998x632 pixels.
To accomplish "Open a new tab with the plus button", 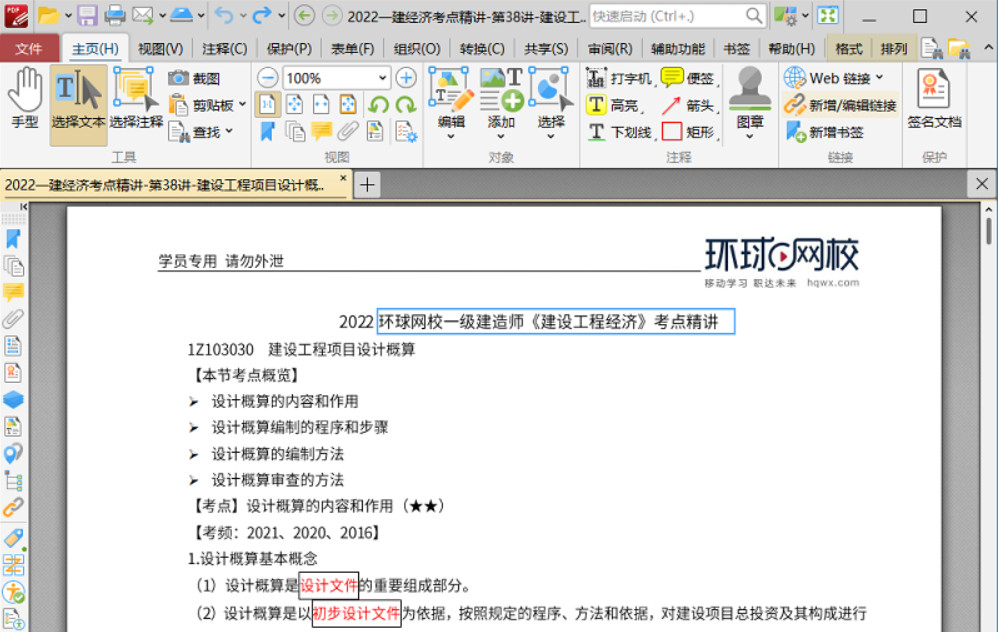I will pyautogui.click(x=367, y=185).
